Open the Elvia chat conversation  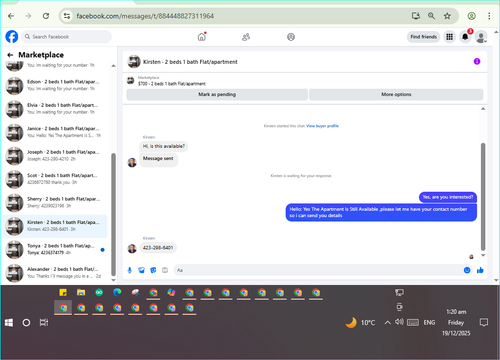coord(55,109)
